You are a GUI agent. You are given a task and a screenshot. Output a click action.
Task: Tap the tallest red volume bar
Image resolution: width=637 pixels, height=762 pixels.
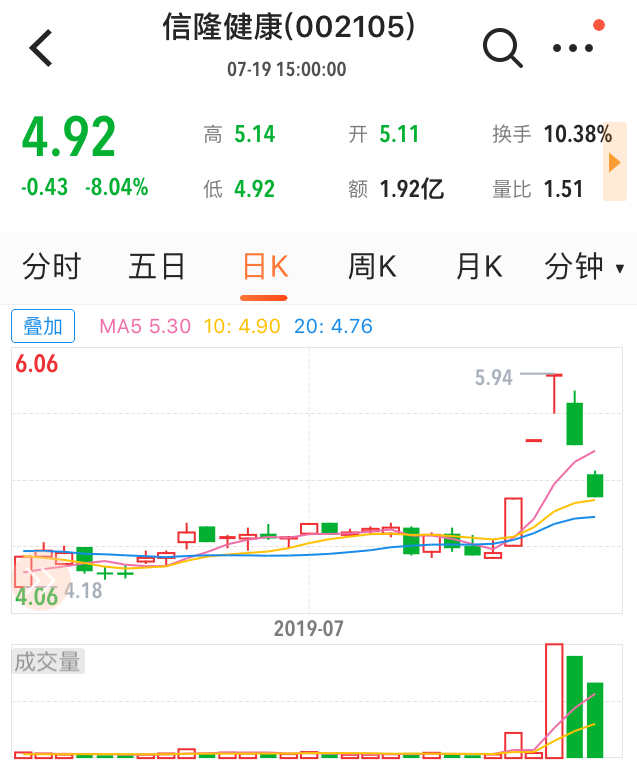[x=554, y=700]
